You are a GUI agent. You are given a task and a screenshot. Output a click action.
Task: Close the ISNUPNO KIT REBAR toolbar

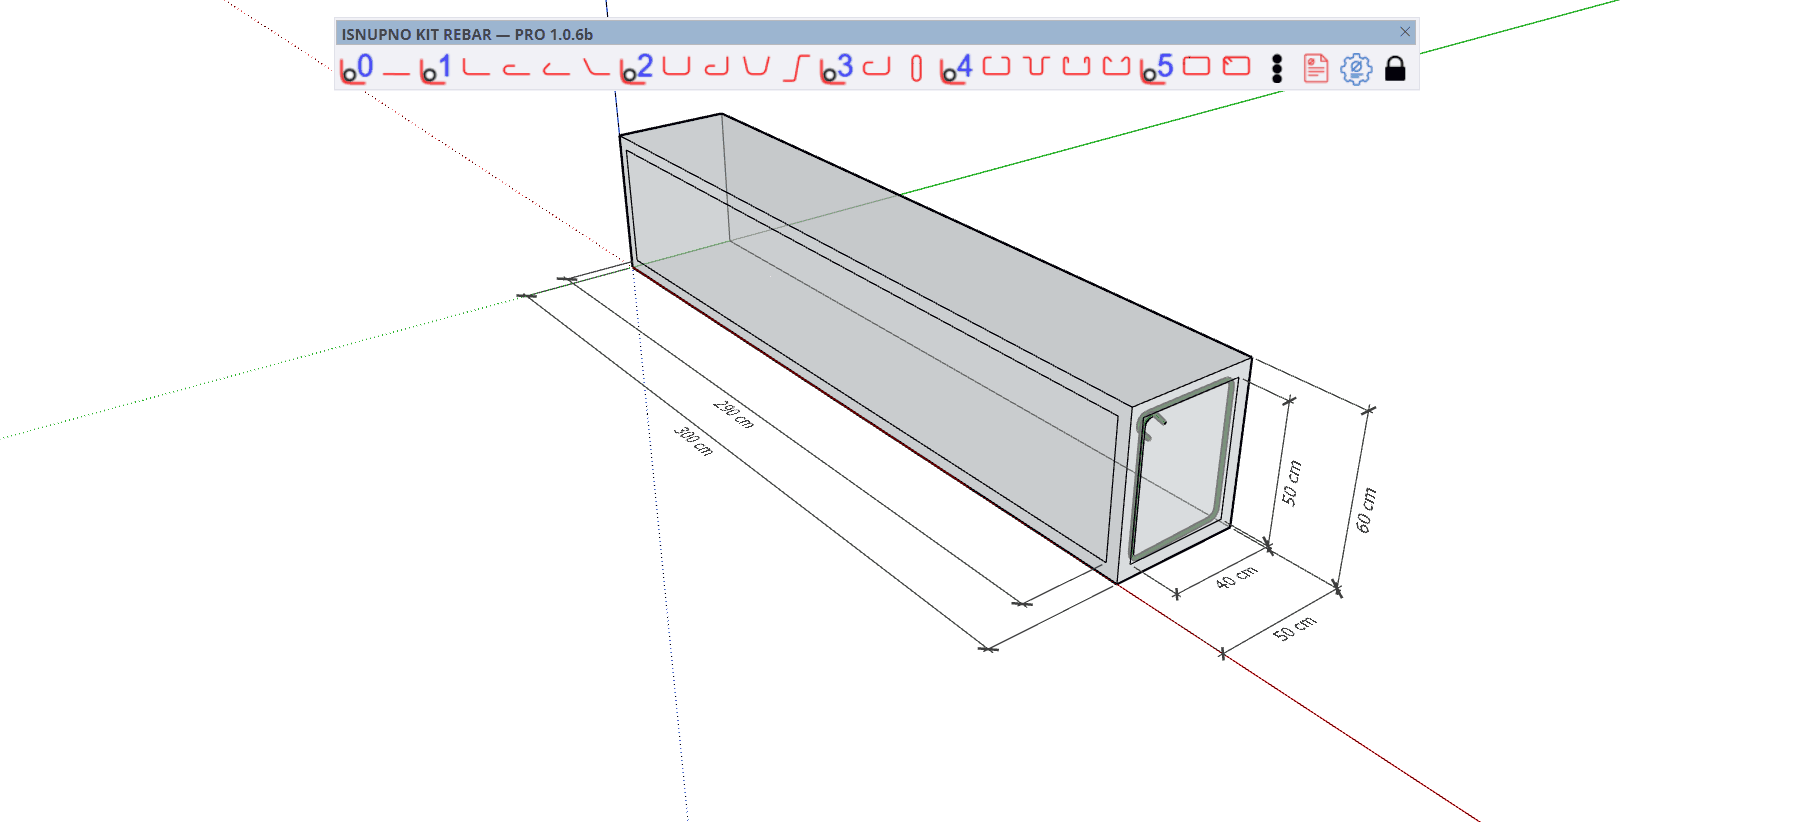point(1405,32)
